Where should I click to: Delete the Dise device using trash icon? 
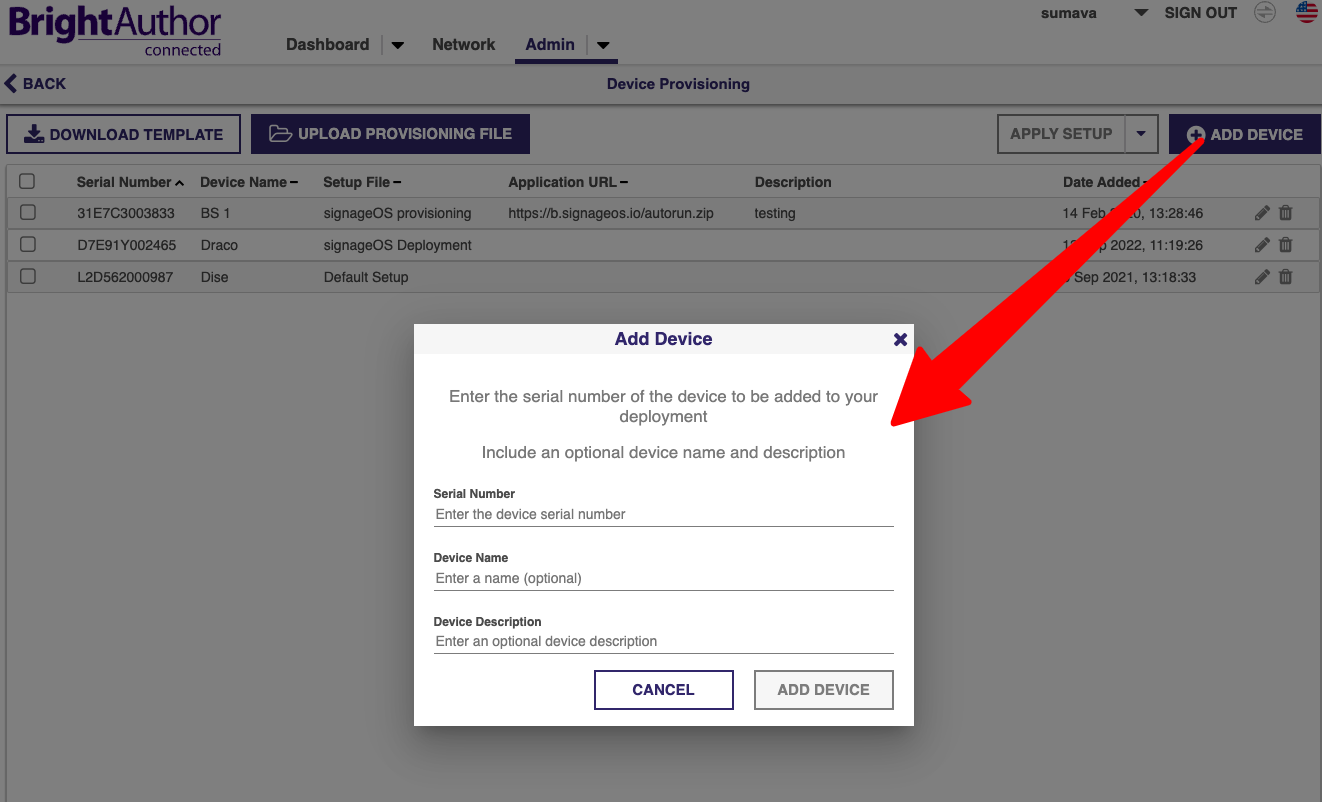click(x=1286, y=277)
